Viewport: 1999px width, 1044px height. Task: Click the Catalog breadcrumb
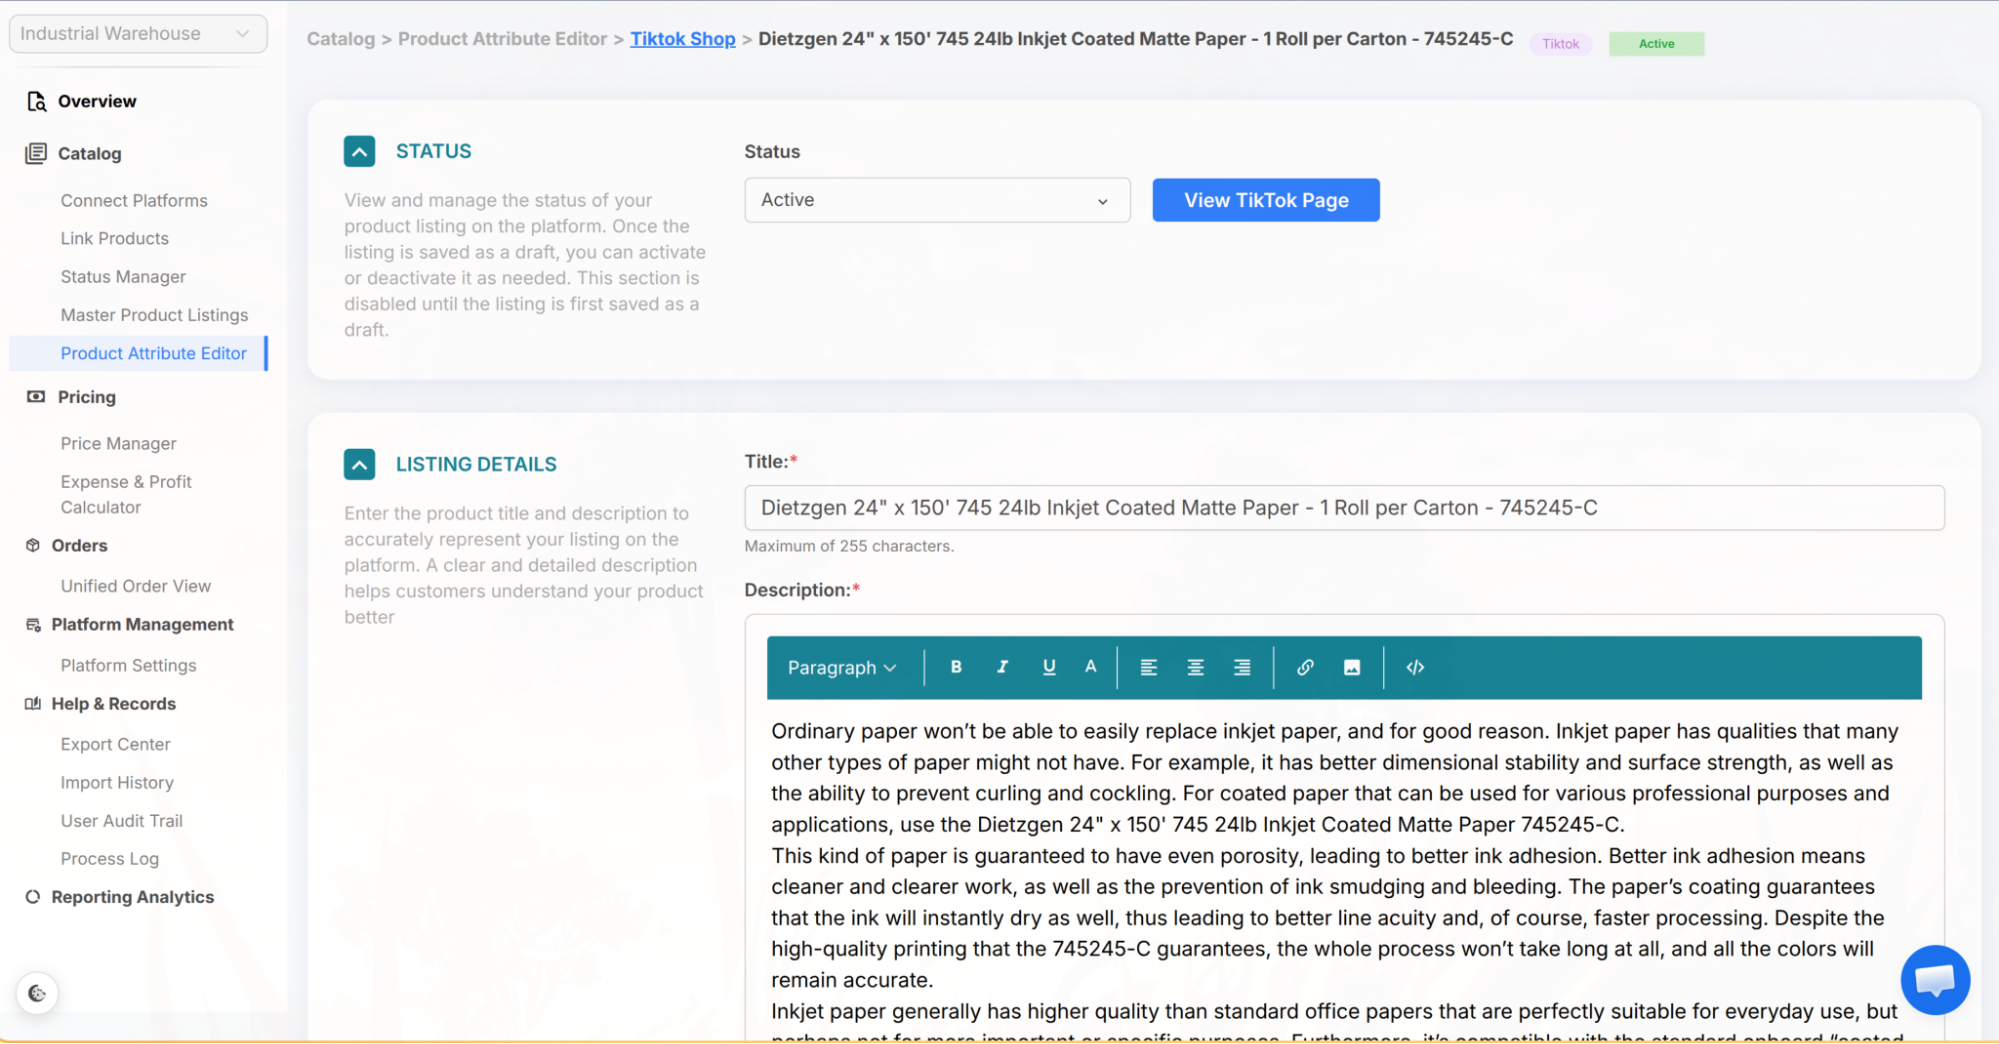point(340,39)
